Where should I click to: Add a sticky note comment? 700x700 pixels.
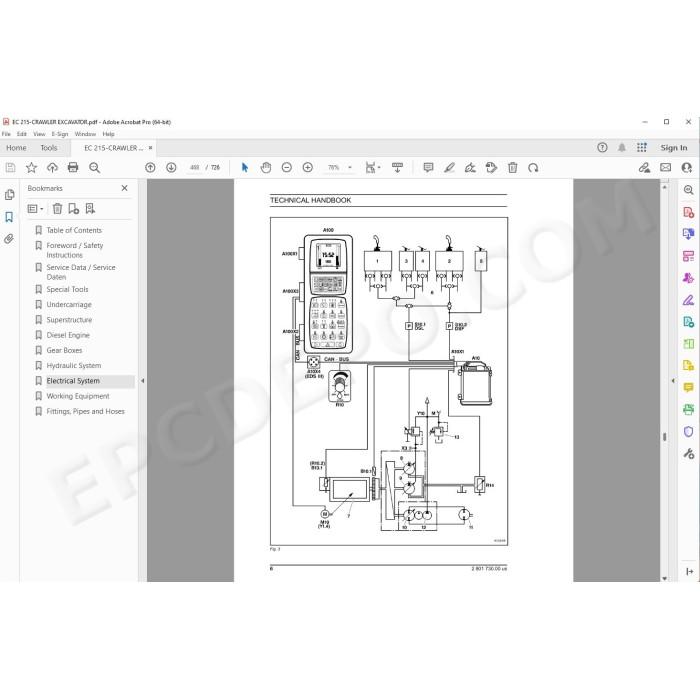click(428, 168)
